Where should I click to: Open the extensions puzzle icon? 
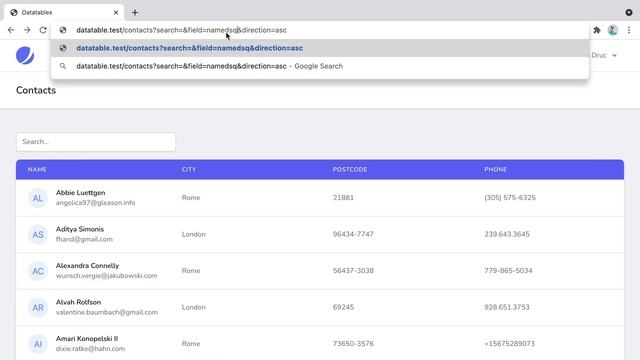point(597,30)
